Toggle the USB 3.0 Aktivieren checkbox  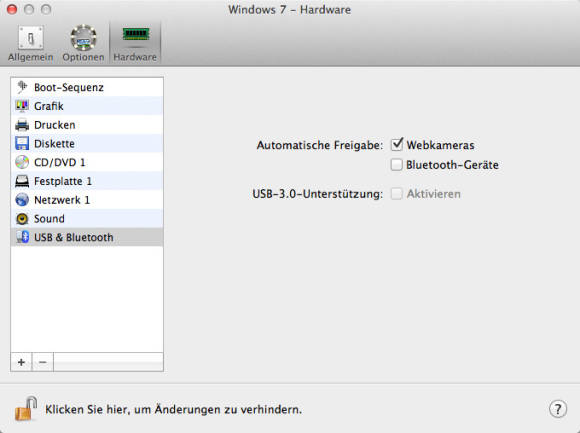(x=397, y=193)
